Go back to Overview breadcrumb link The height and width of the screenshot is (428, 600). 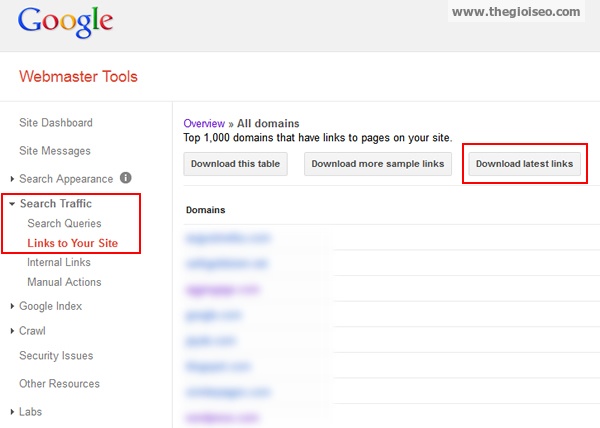click(204, 124)
